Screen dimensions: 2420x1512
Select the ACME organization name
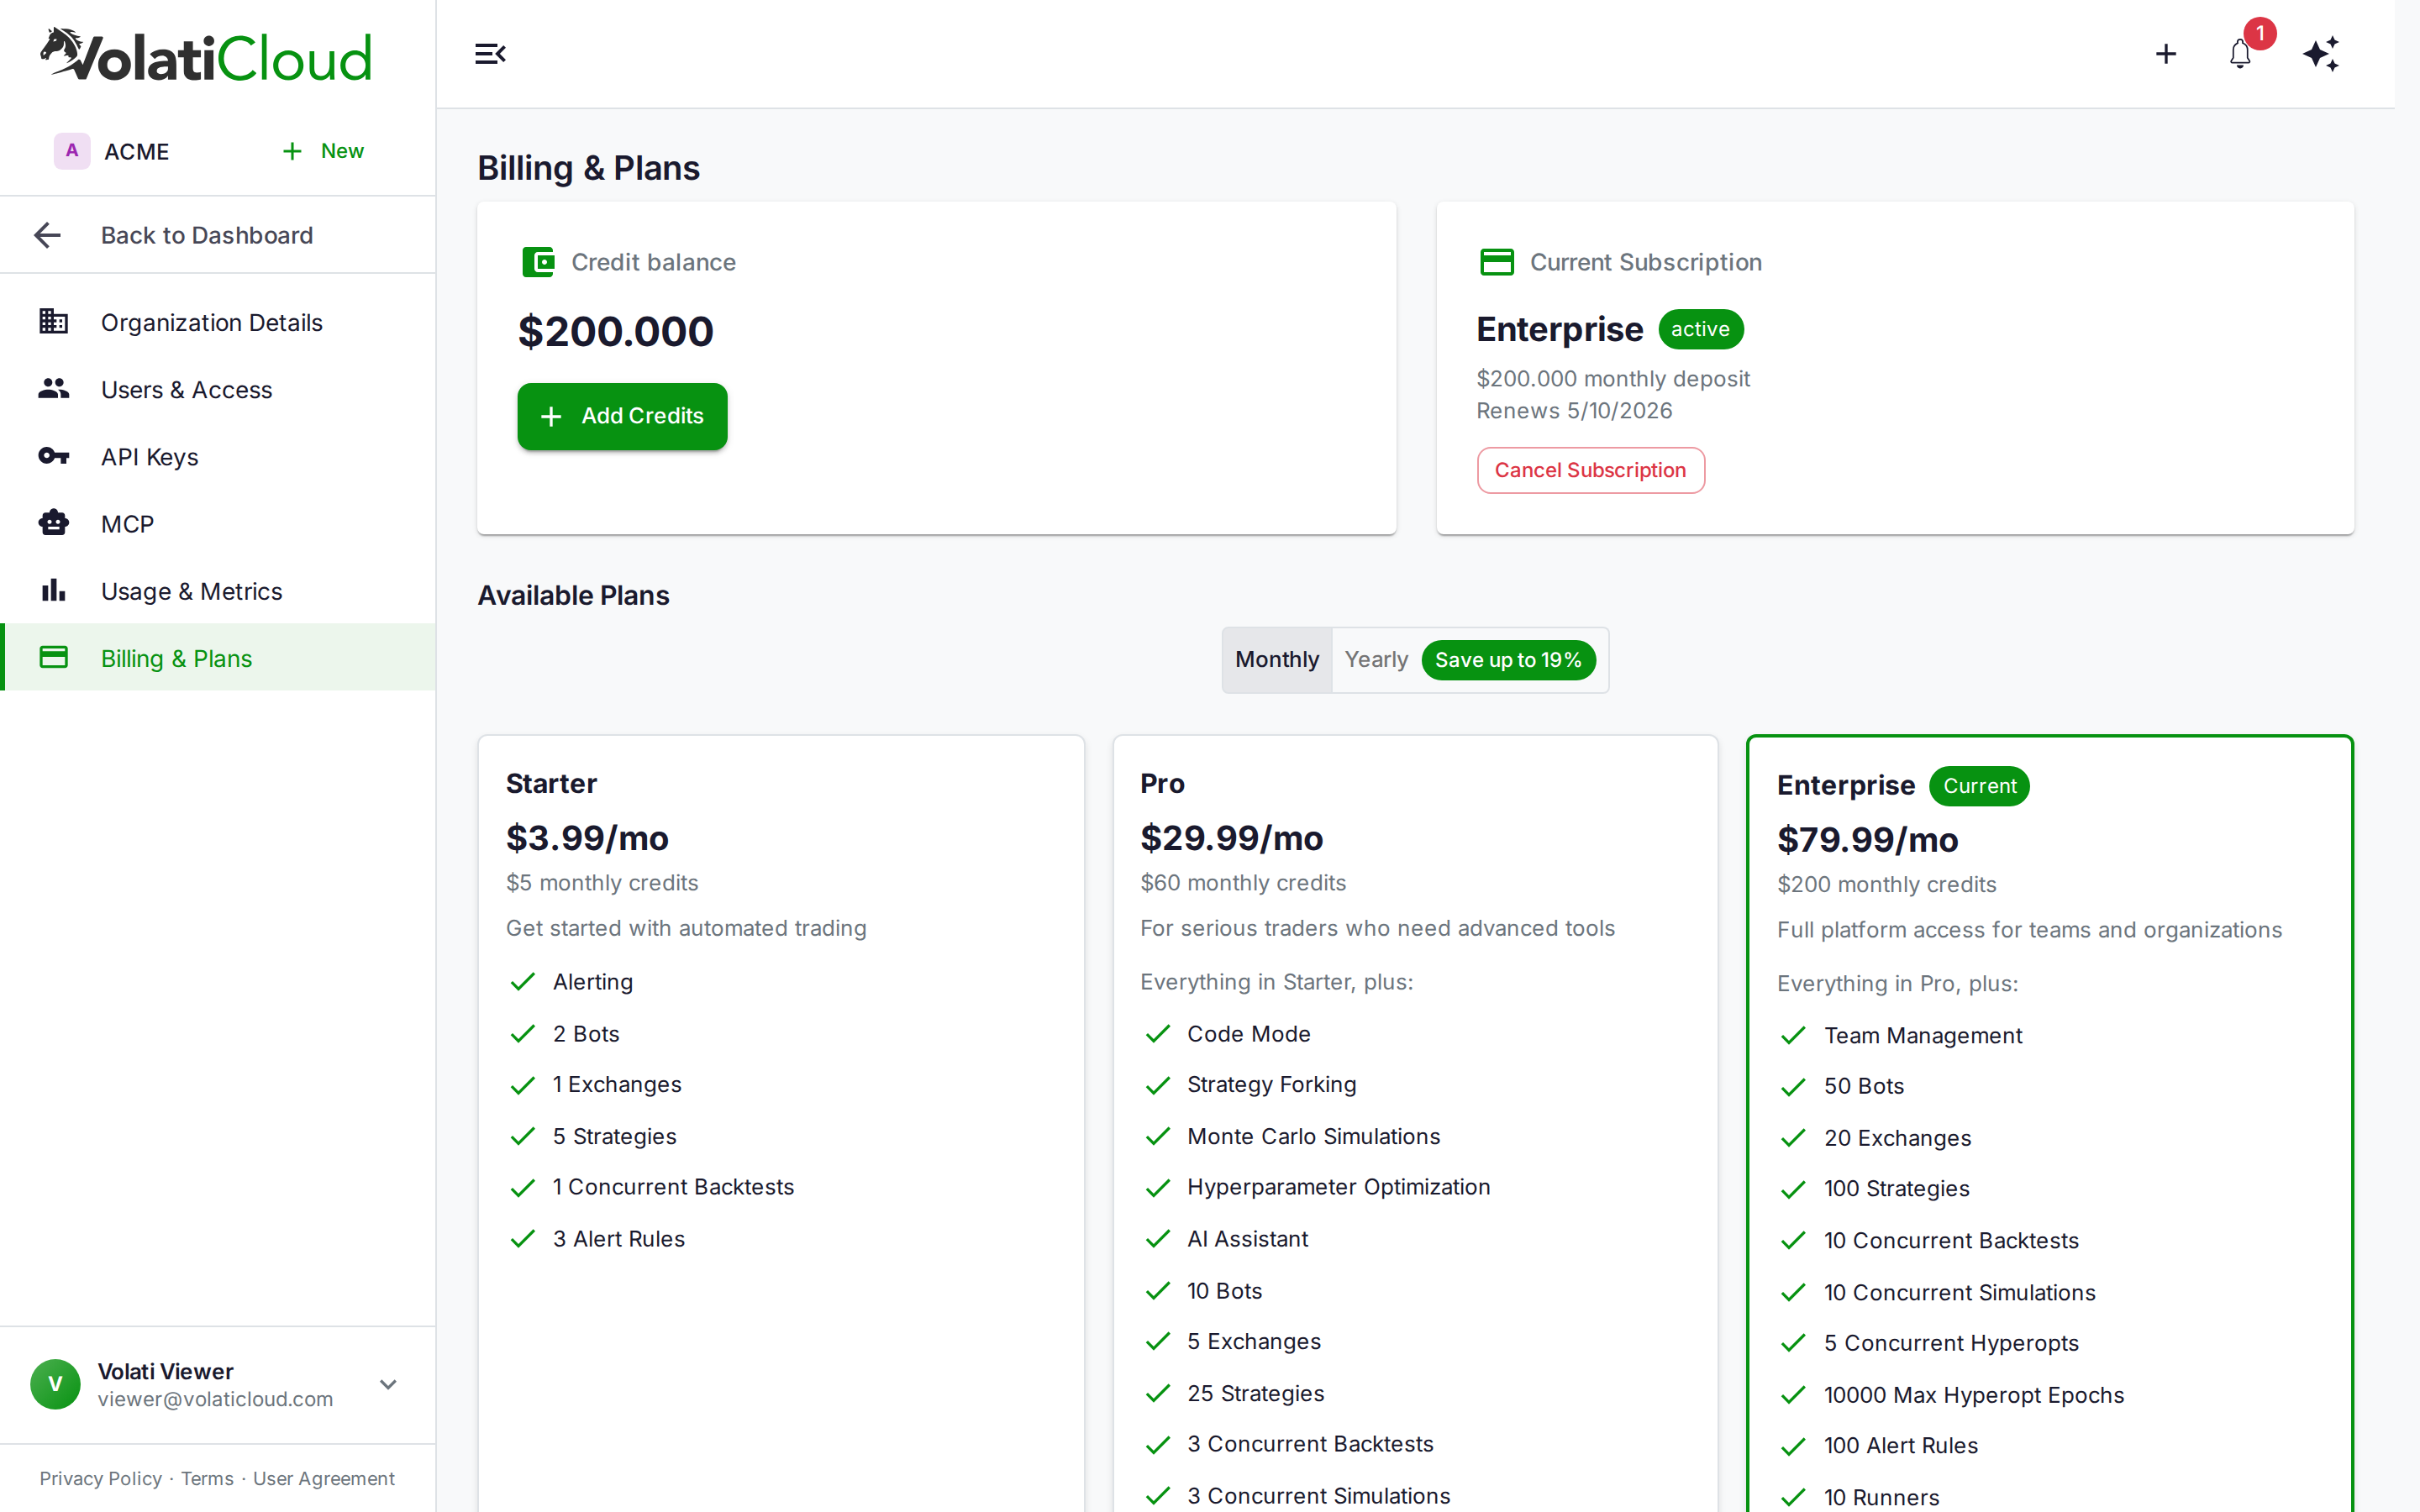coord(137,151)
